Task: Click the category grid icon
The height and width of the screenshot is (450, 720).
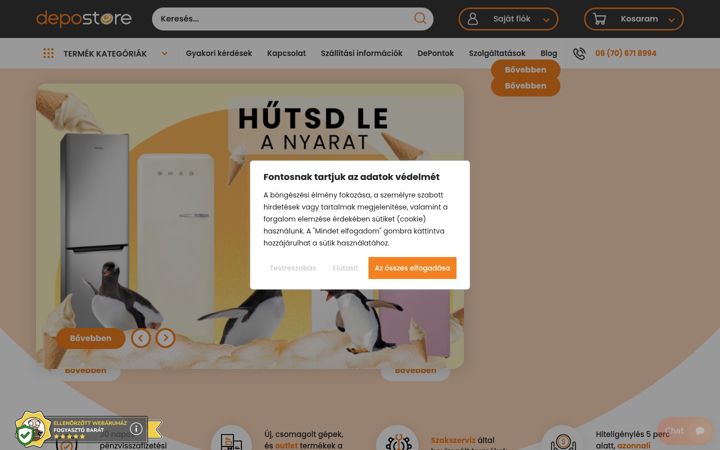Action: (48, 53)
